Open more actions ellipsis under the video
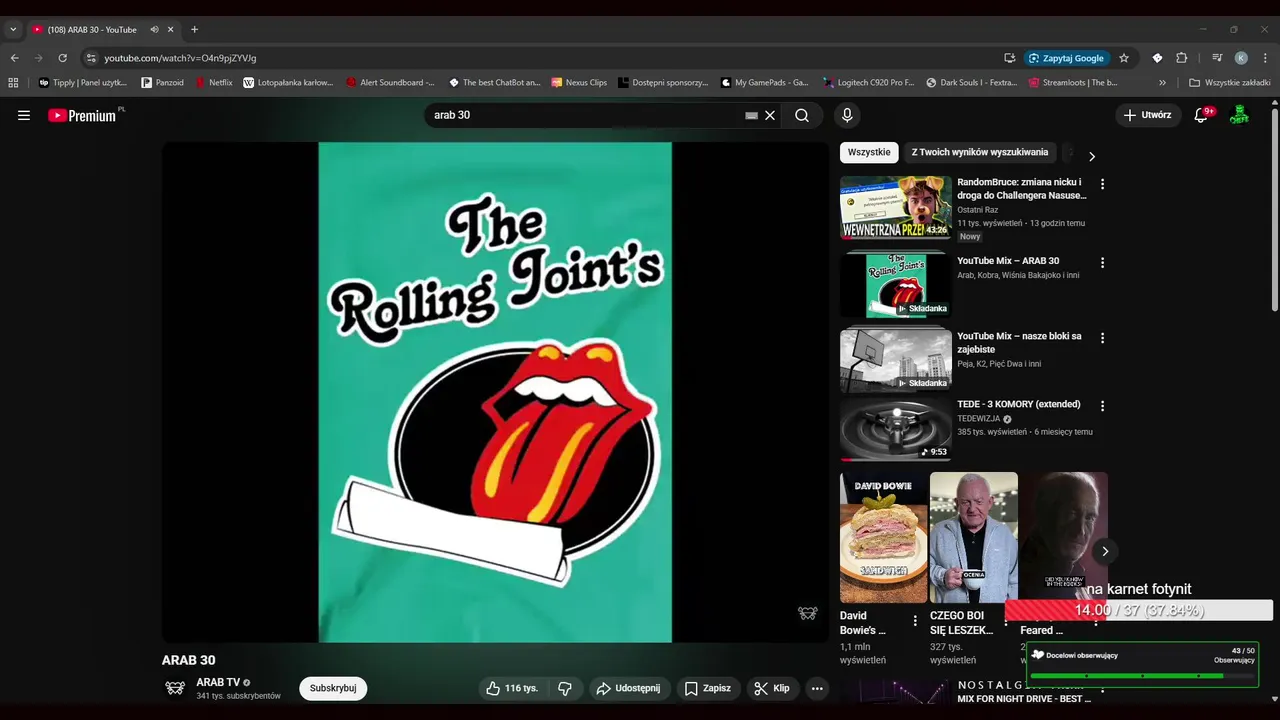 (817, 688)
